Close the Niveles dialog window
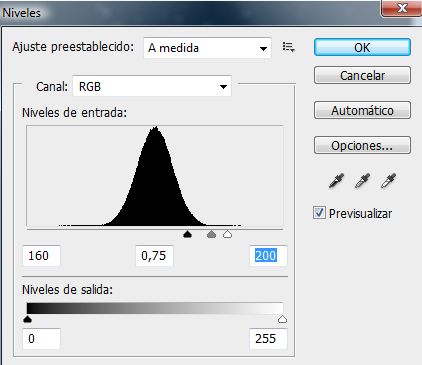 click(x=401, y=8)
